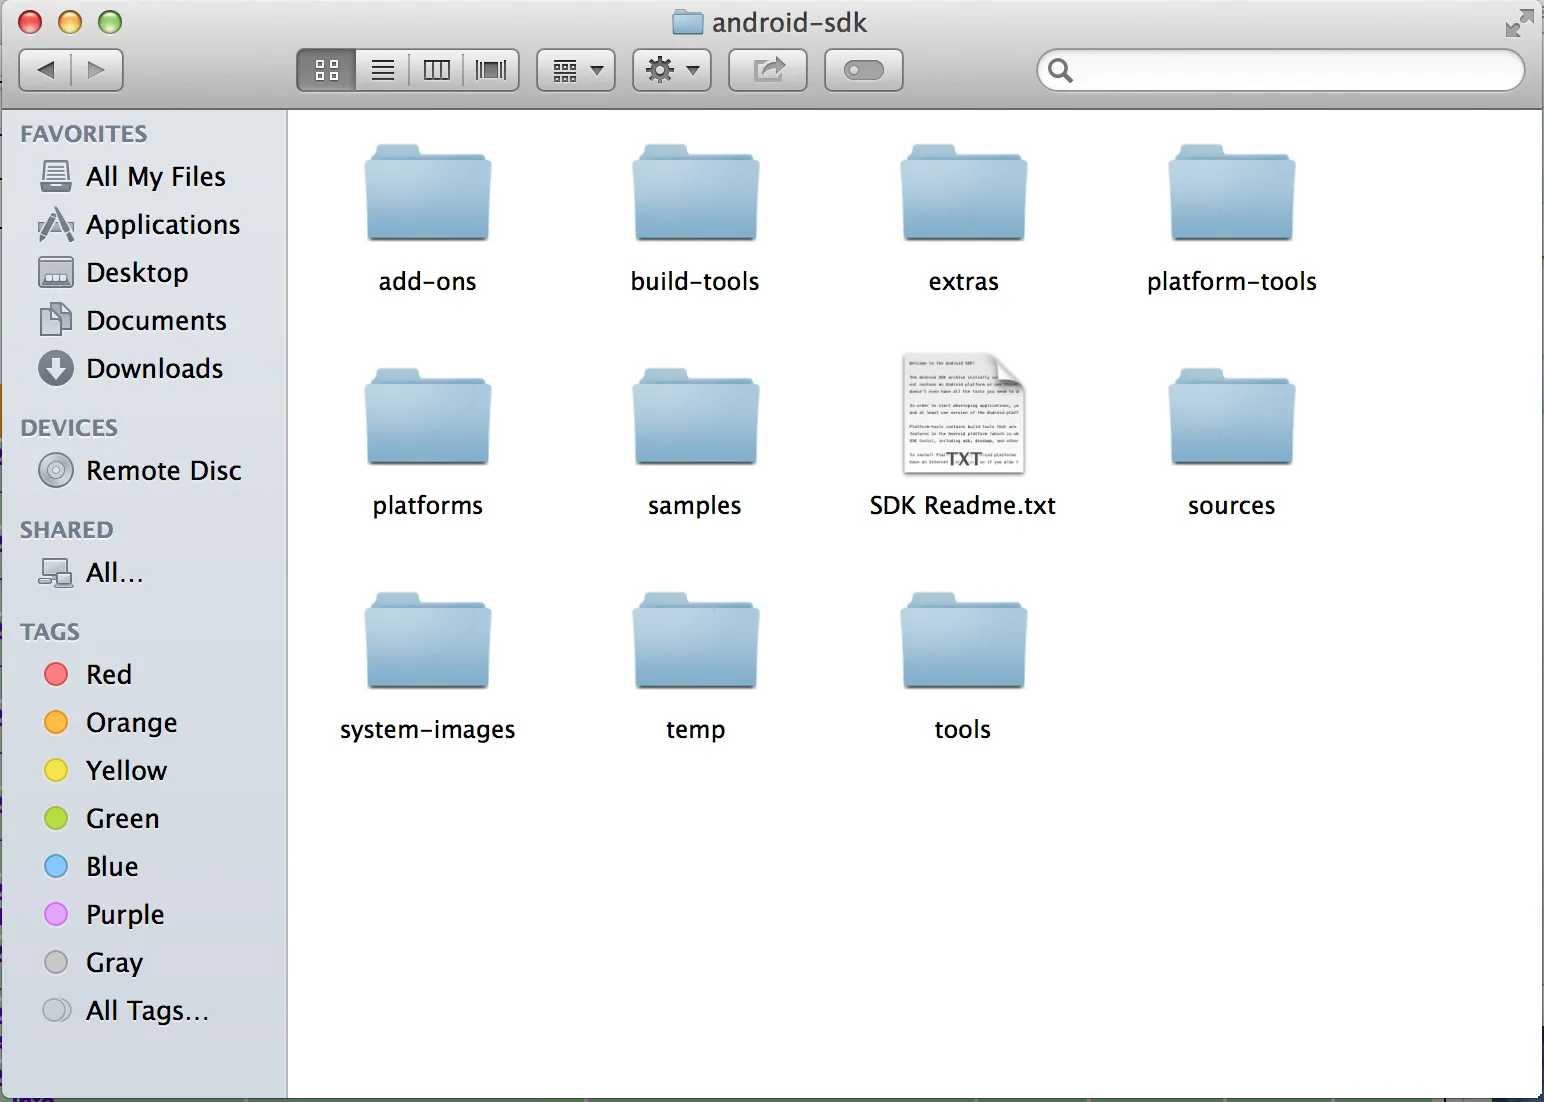
Task: Open Documents in the sidebar
Action: (144, 321)
